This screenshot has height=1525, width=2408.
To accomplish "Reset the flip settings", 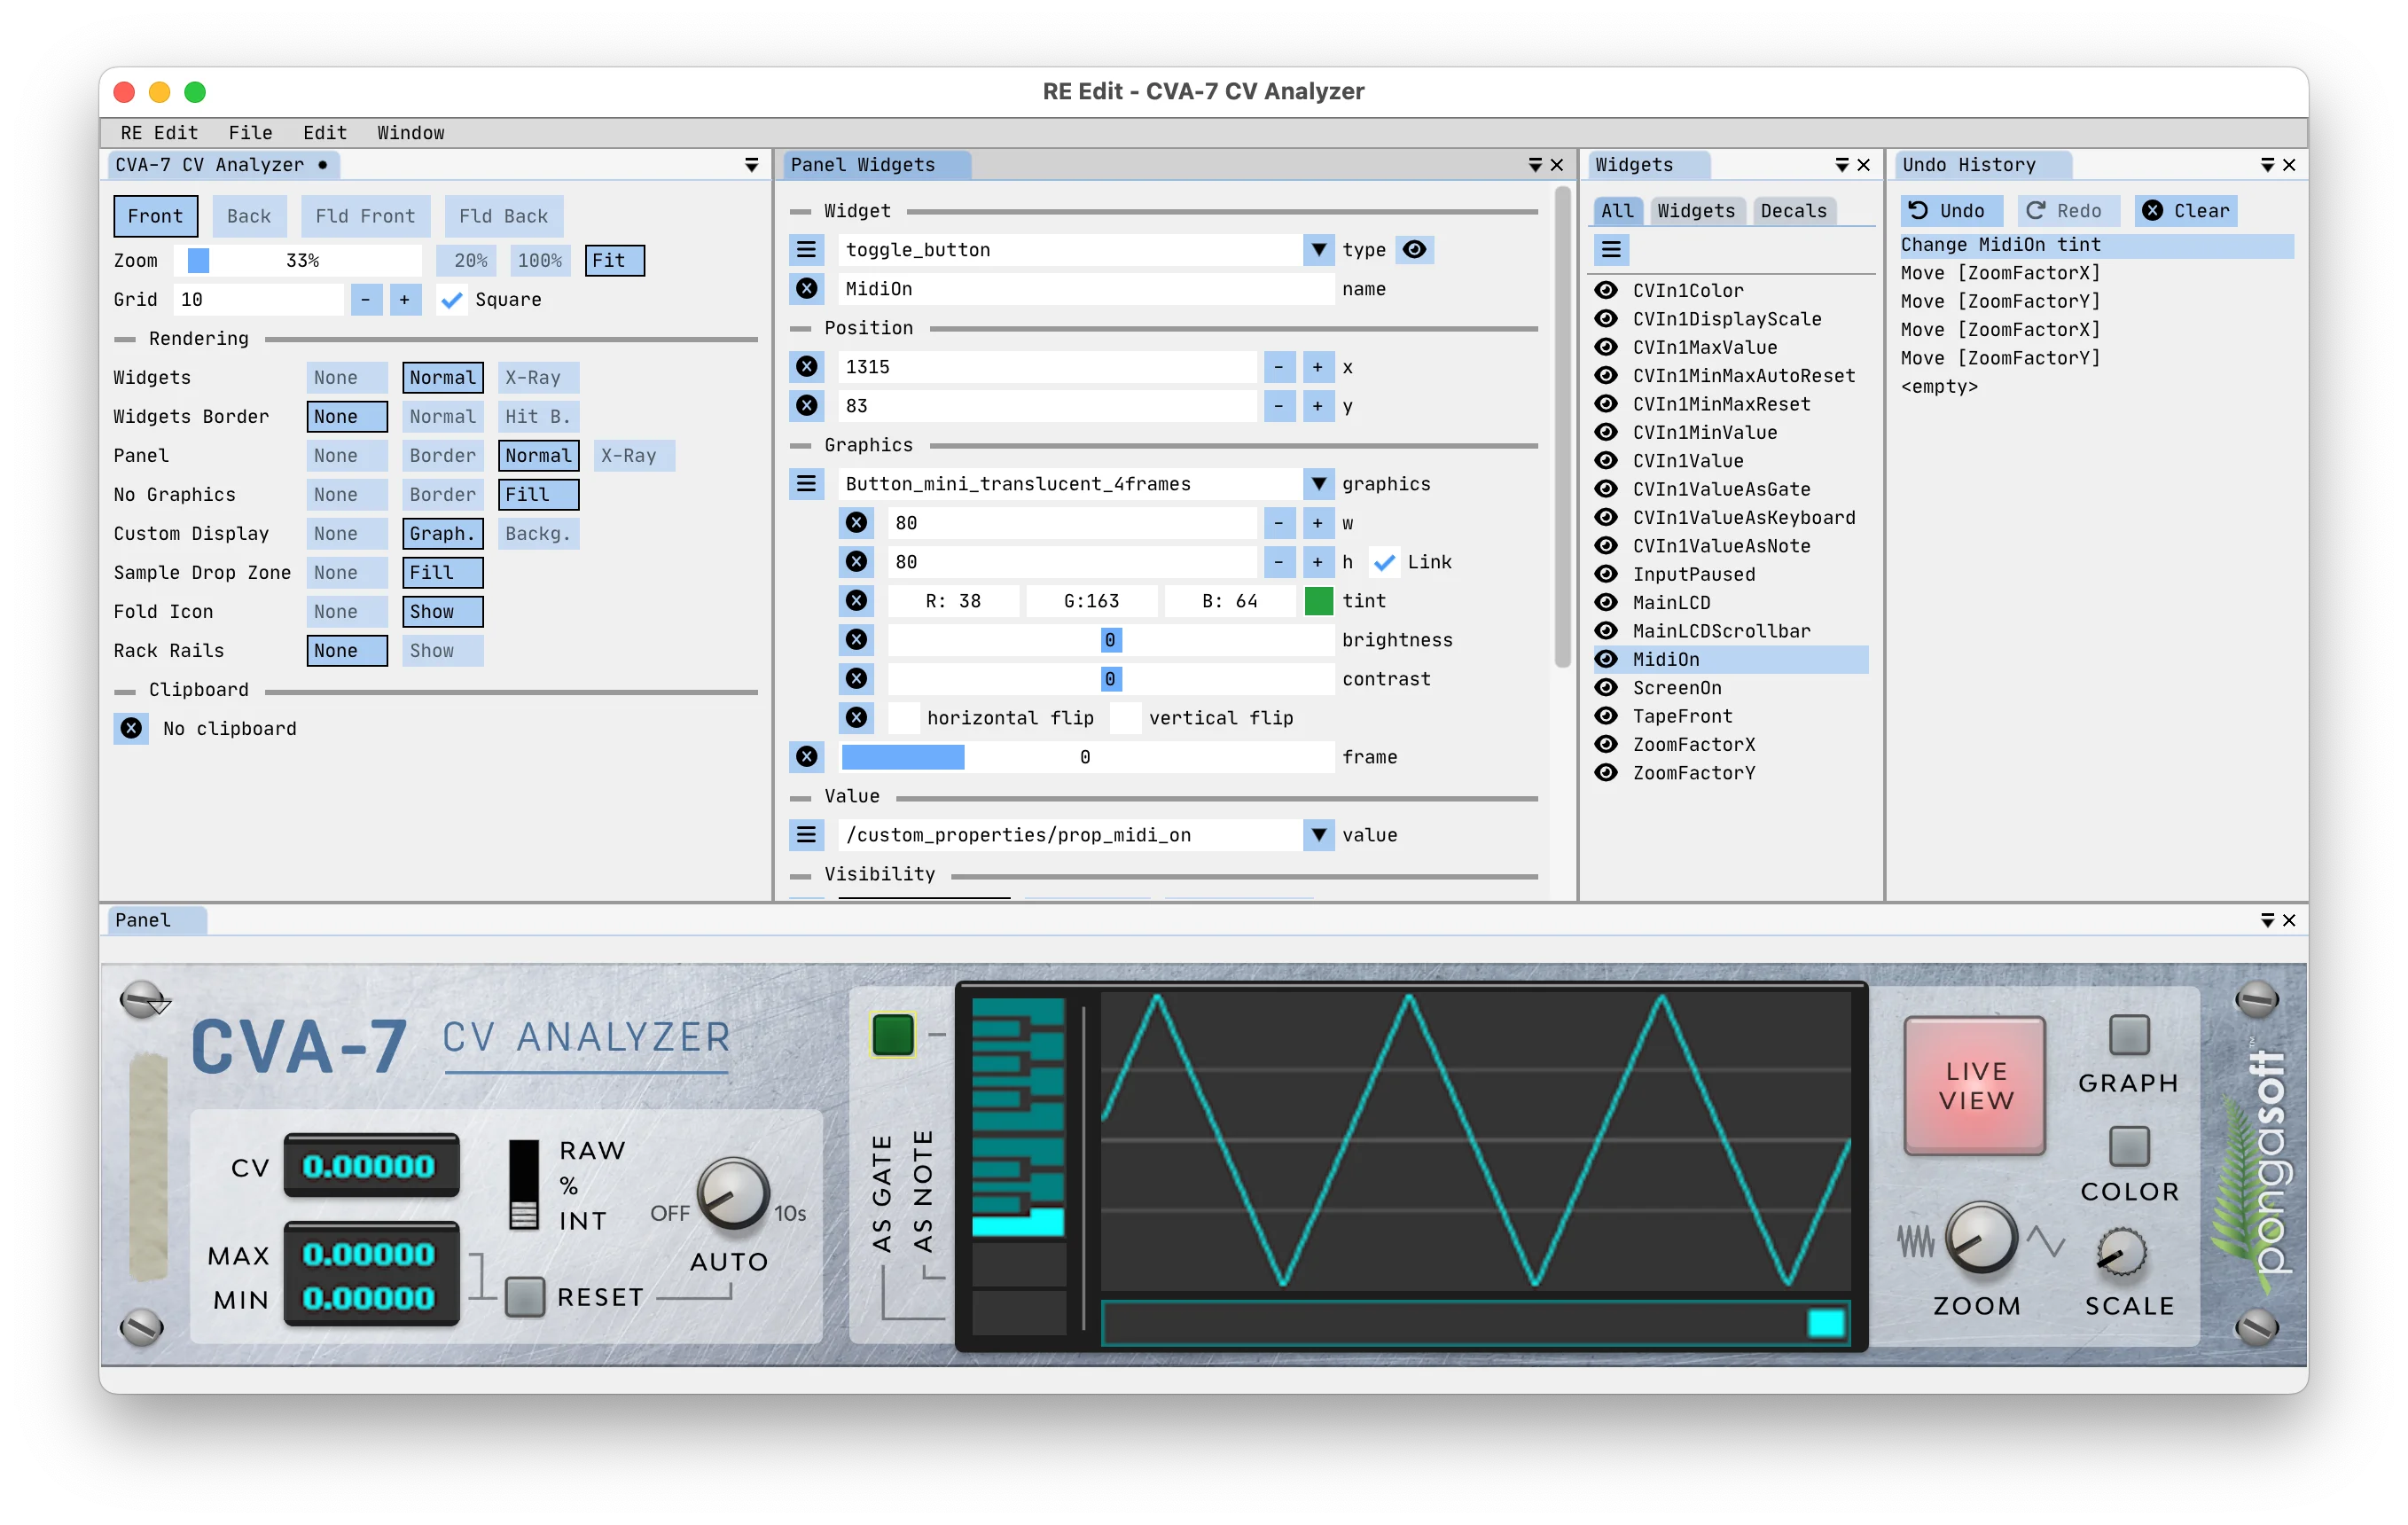I will pos(856,718).
